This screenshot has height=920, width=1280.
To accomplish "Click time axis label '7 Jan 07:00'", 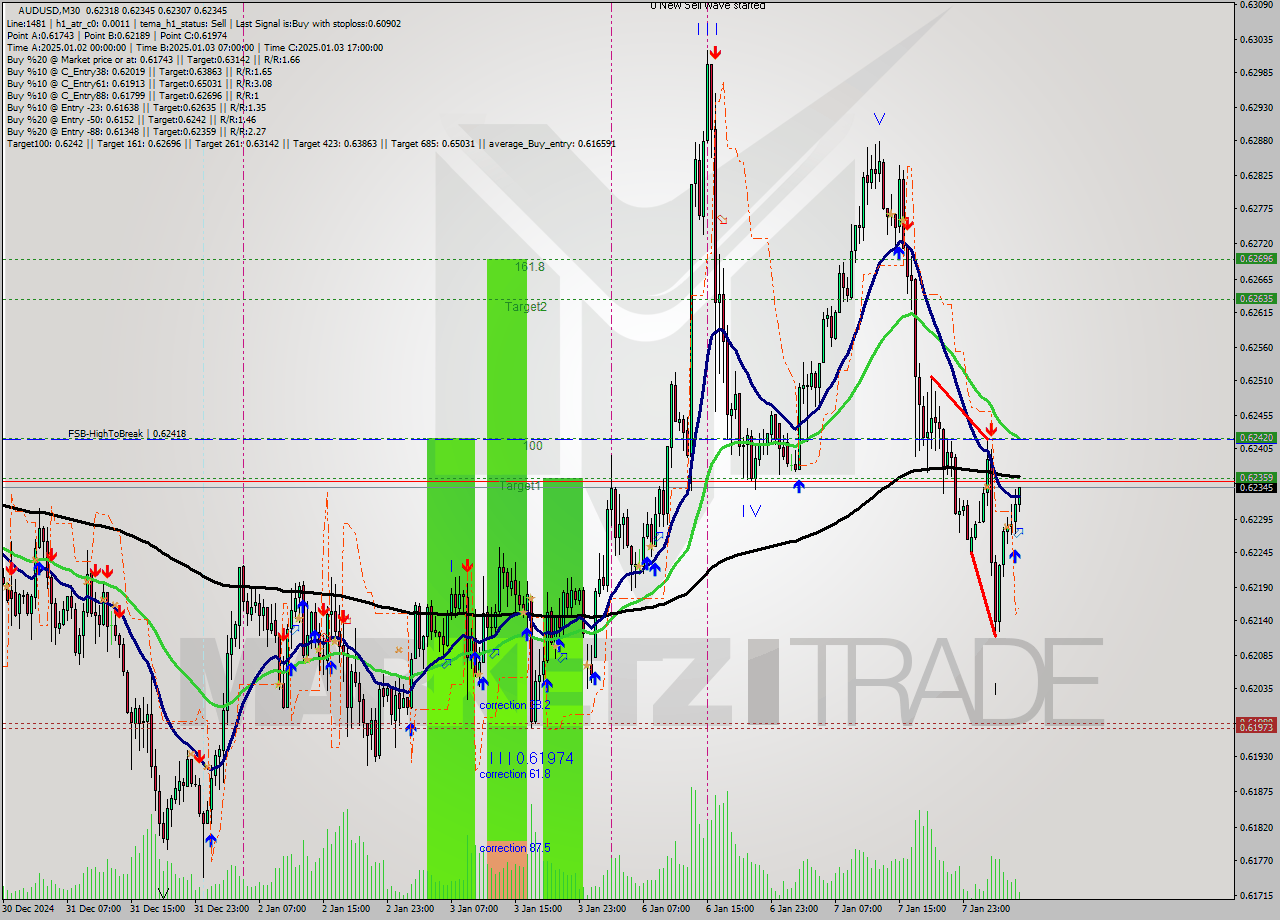I will [x=858, y=908].
